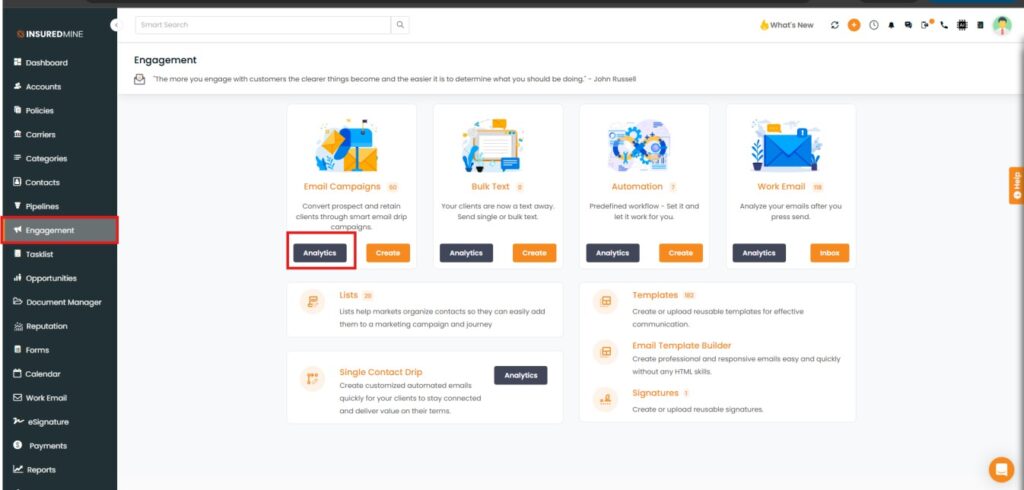The image size is (1024, 490).
Task: Select Document Manager in the sidebar
Action: [x=63, y=302]
